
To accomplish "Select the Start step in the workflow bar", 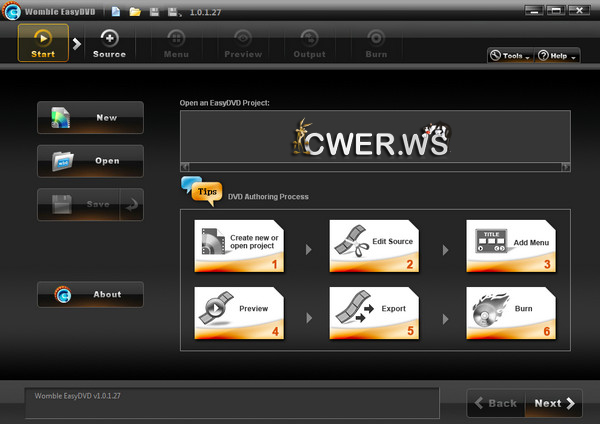I will [43, 42].
